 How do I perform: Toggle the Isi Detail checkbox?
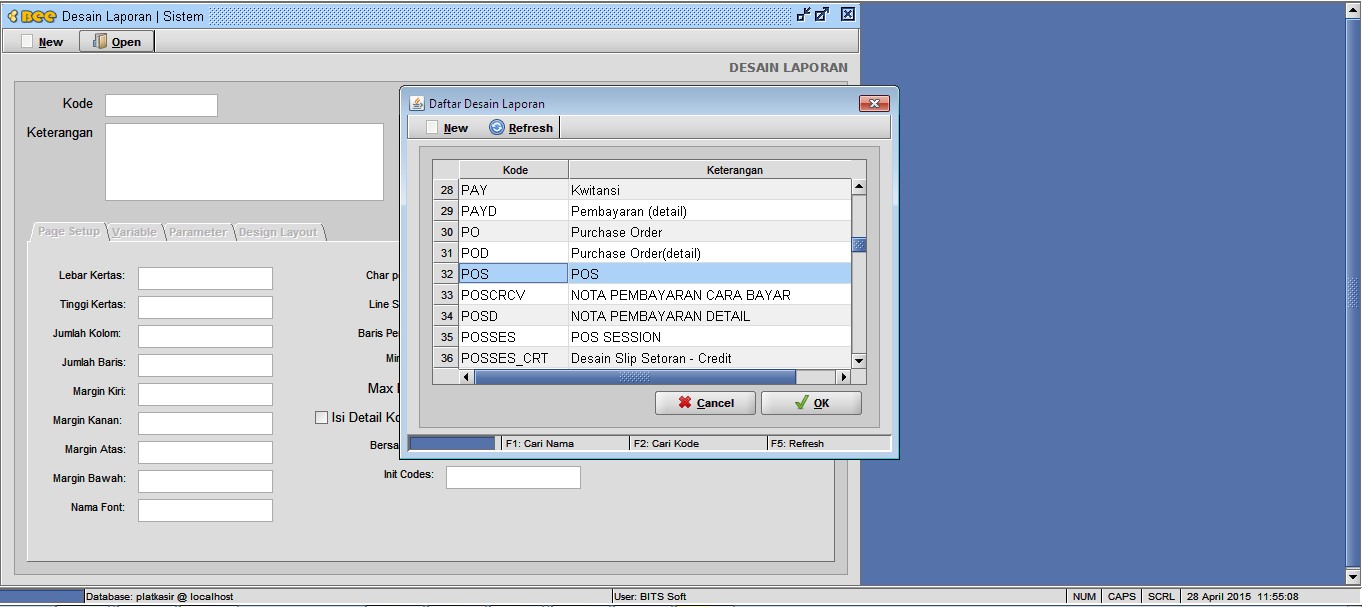[321, 418]
